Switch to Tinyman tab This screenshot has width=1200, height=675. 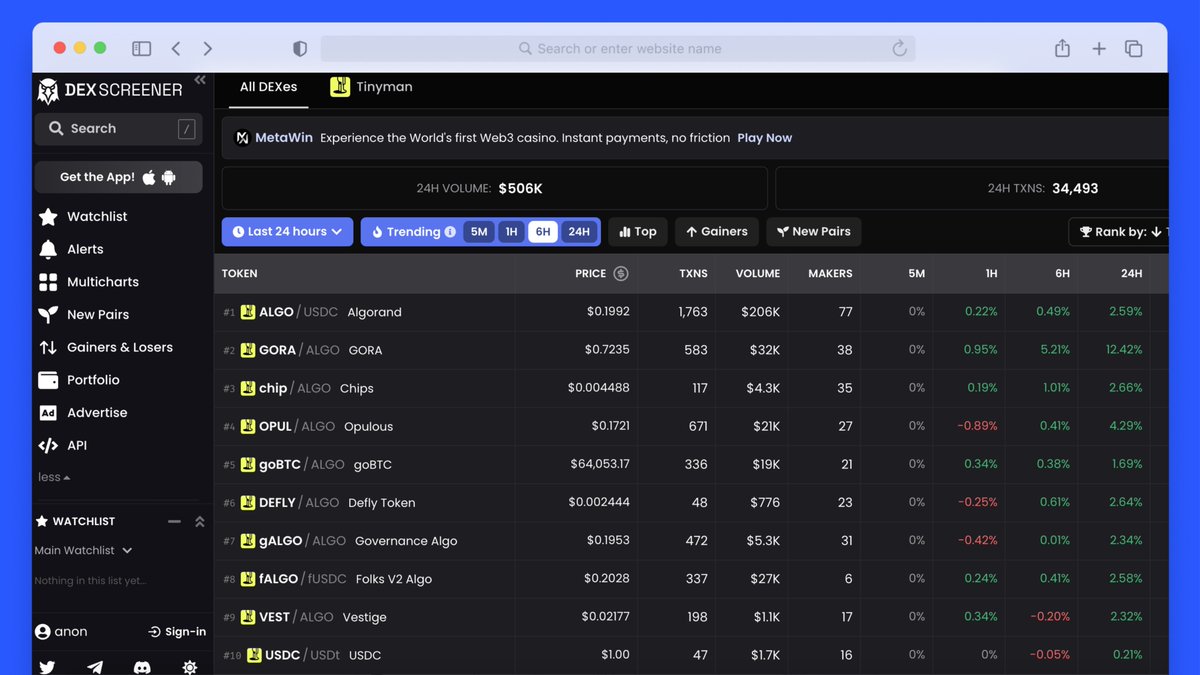pyautogui.click(x=371, y=87)
